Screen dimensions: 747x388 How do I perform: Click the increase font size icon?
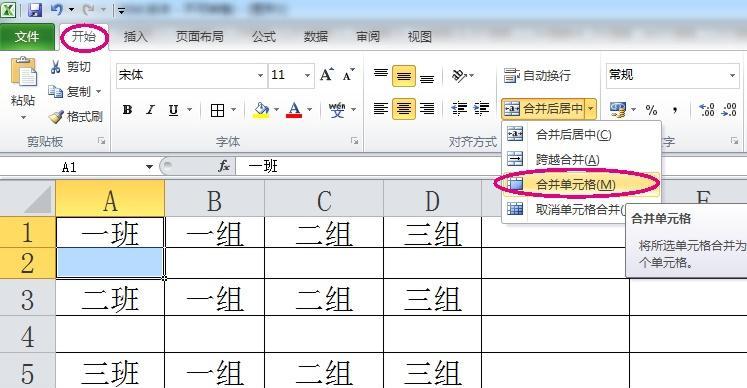[x=327, y=74]
